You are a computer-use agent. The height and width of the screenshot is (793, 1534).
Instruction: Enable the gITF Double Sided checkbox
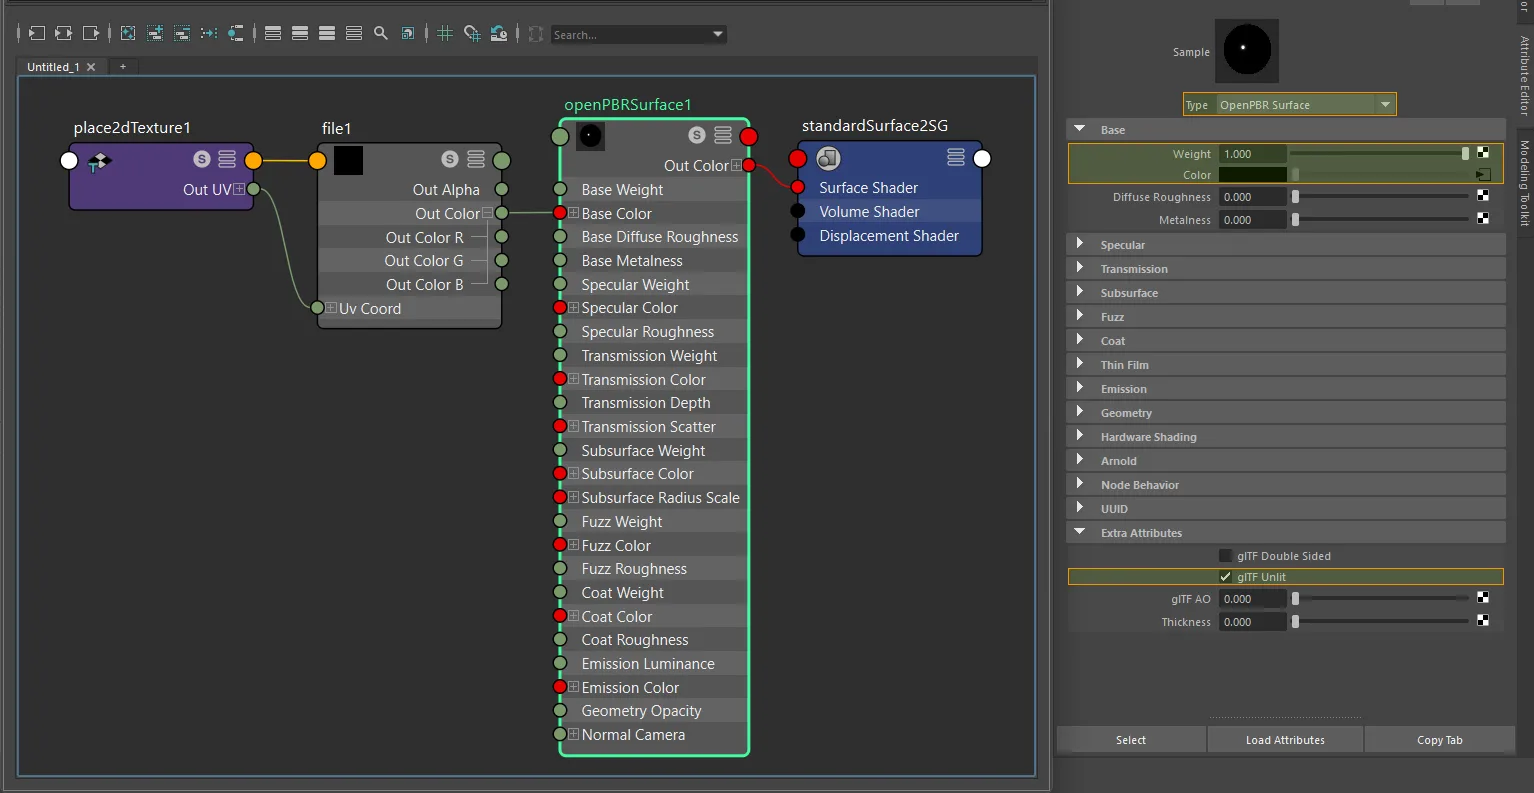pos(1225,556)
